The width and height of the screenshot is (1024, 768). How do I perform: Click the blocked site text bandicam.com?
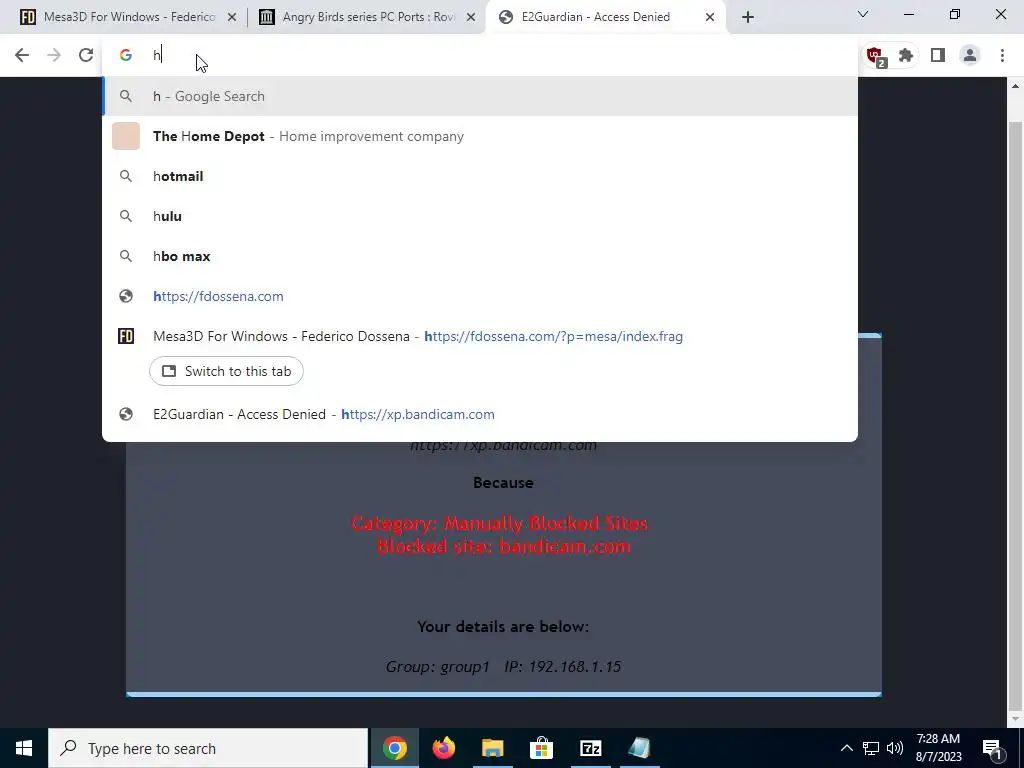pos(565,546)
